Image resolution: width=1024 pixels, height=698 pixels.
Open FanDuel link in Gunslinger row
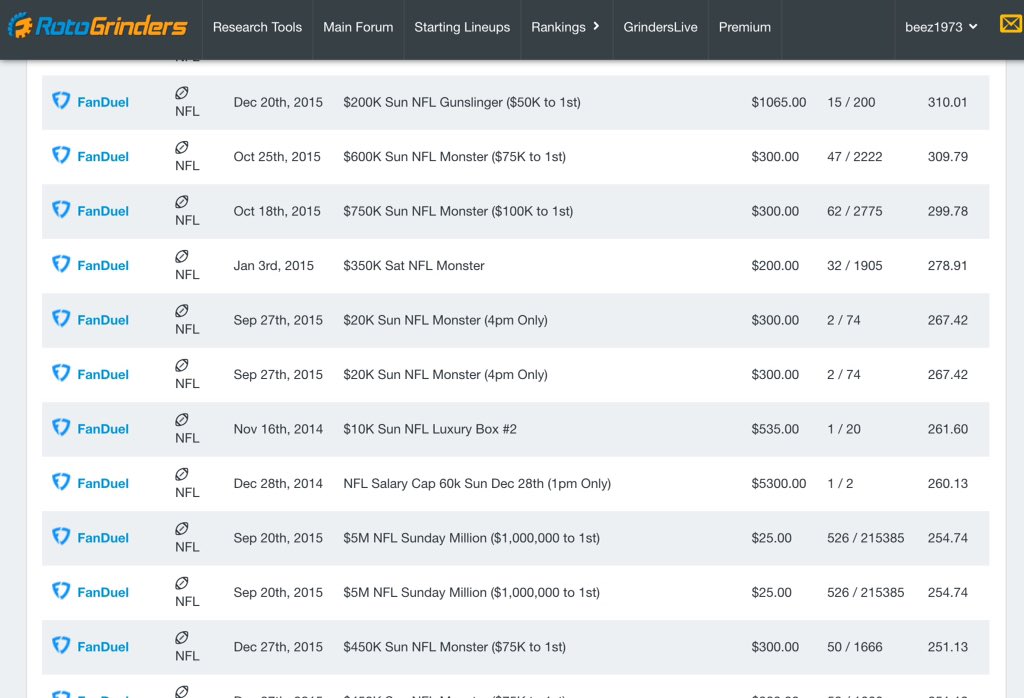[103, 103]
